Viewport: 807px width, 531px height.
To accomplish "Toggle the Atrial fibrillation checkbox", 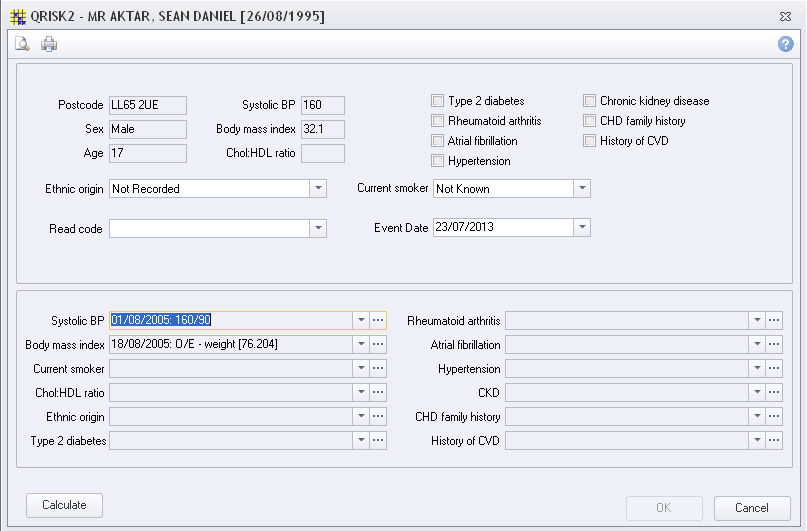I will (437, 141).
